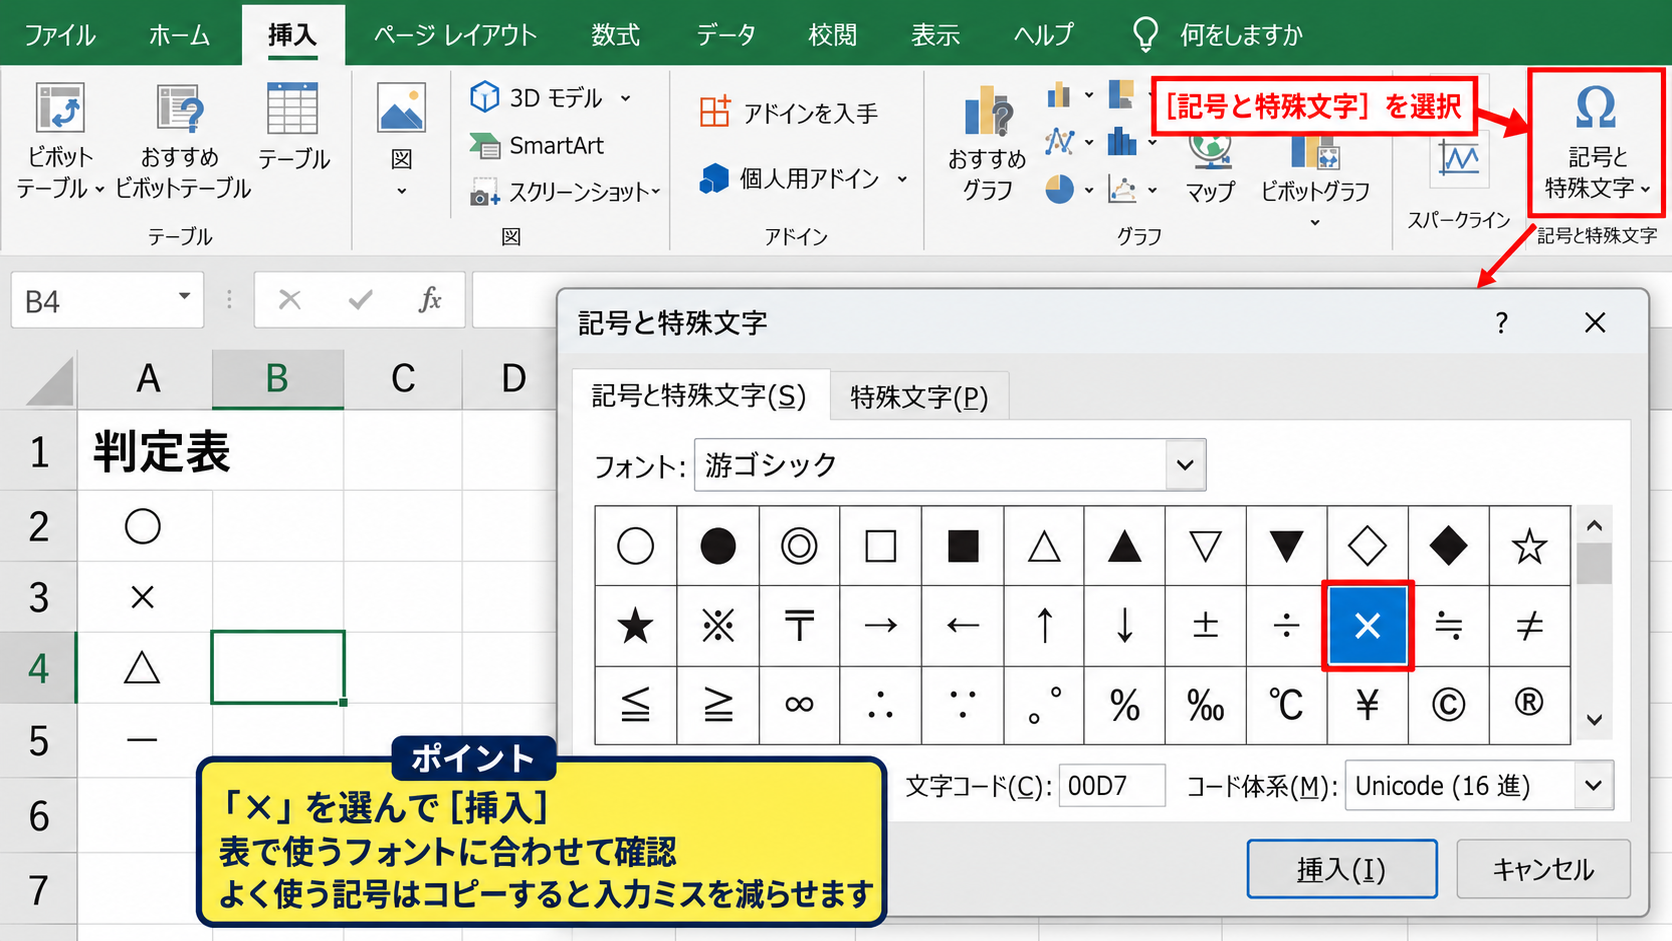Switch to the 特殊文字(P) dialog tab

[919, 397]
